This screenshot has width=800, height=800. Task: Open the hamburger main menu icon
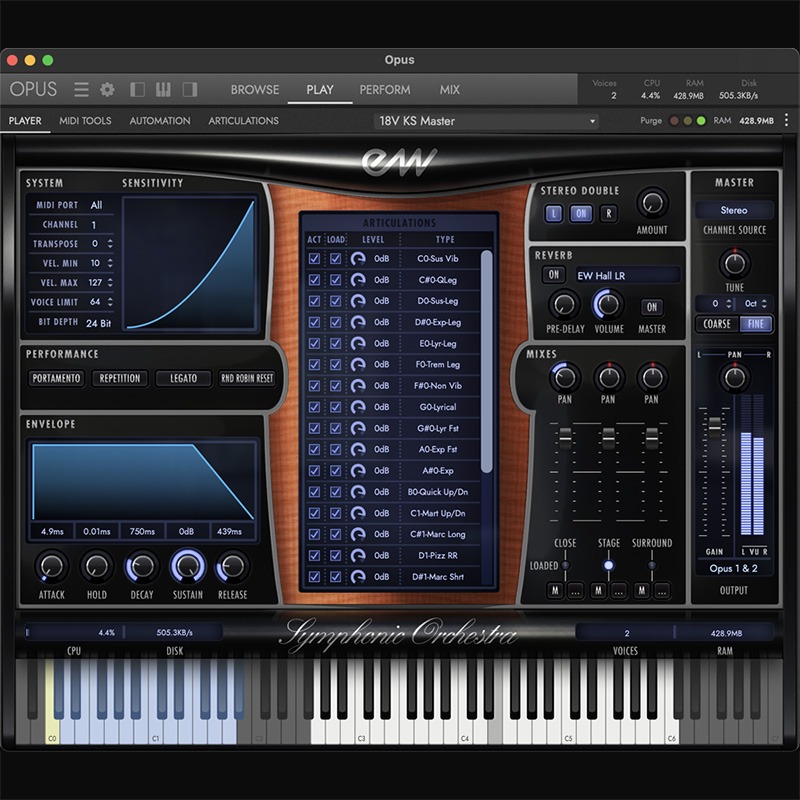(x=81, y=90)
